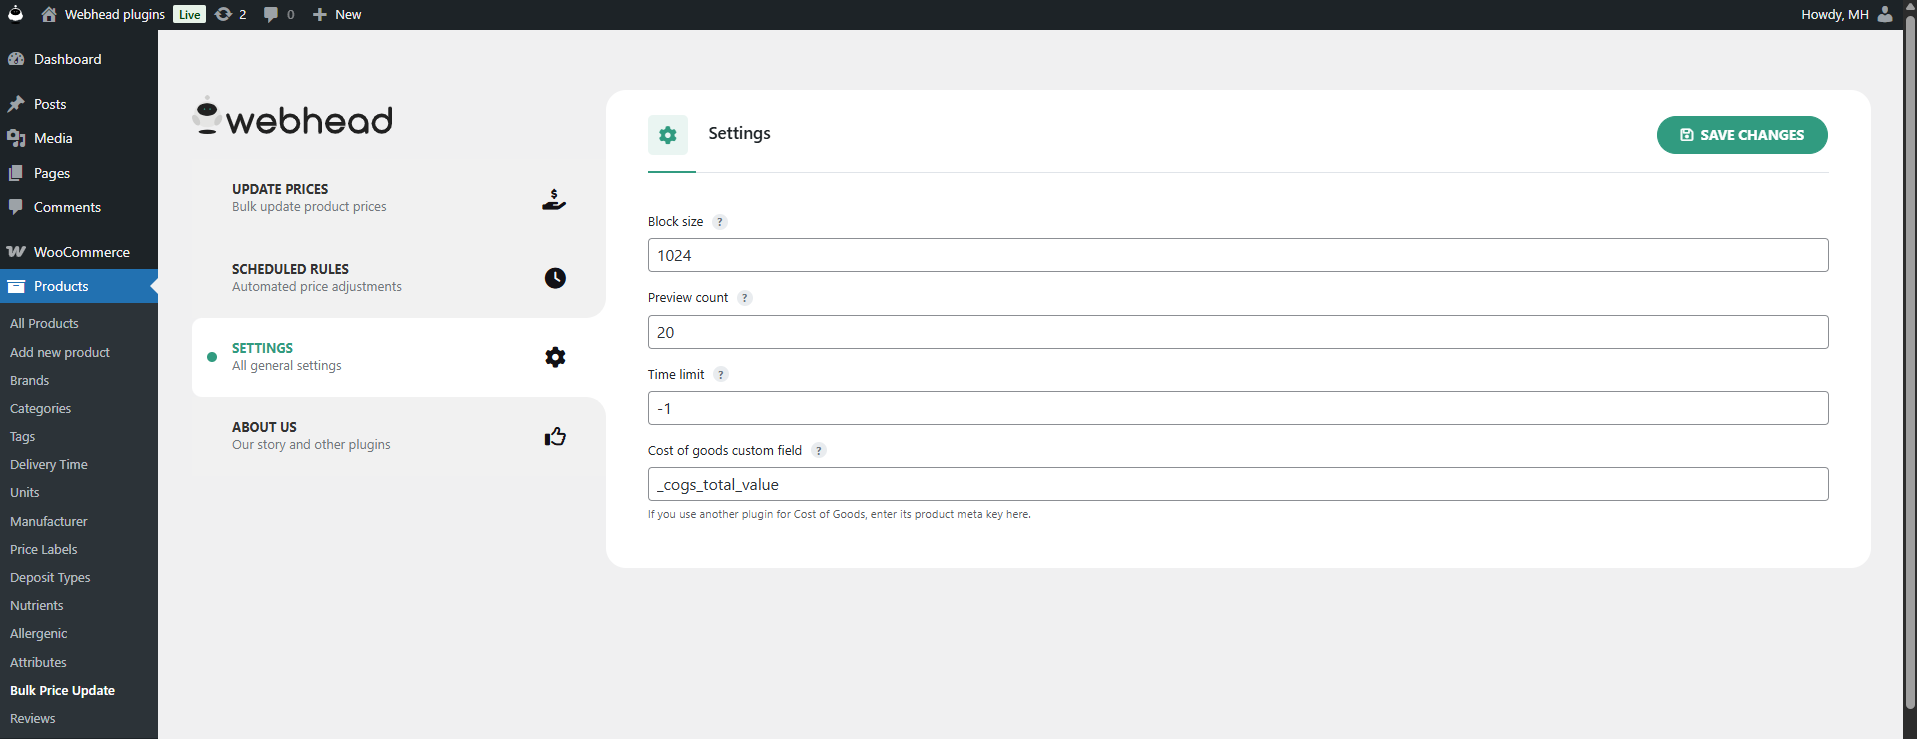Open the Bulk Price Update submenu item
1917x739 pixels.
62,691
